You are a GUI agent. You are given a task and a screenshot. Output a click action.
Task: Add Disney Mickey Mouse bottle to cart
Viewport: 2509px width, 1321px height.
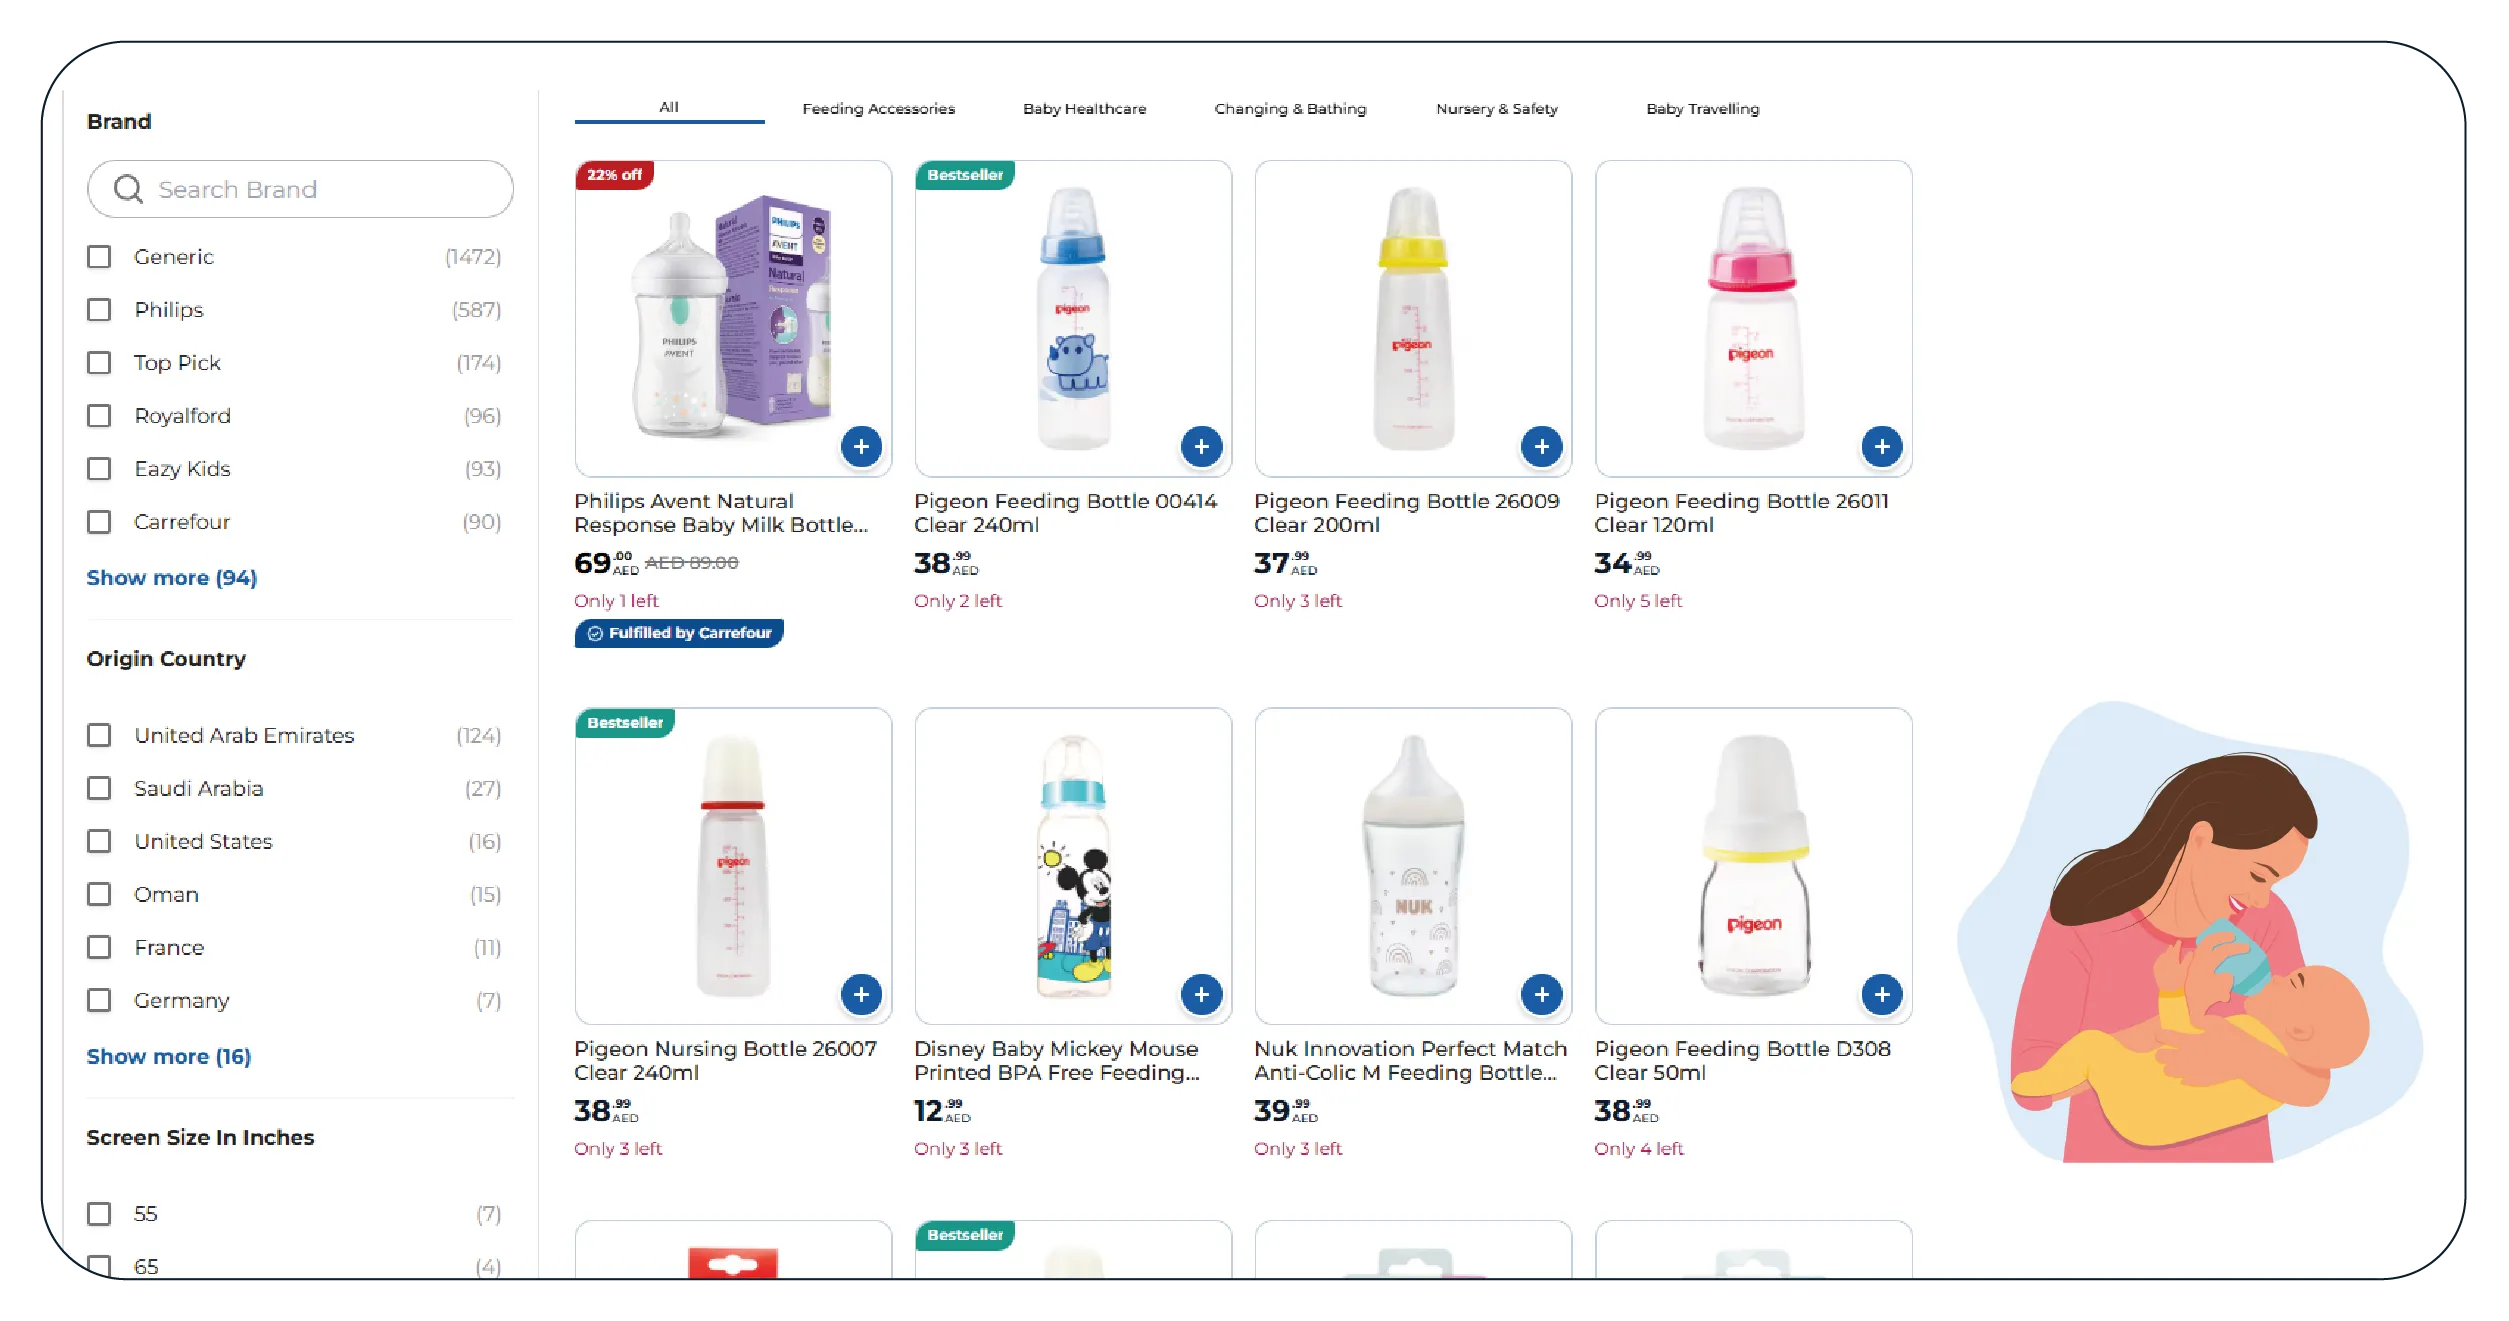pos(1201,995)
